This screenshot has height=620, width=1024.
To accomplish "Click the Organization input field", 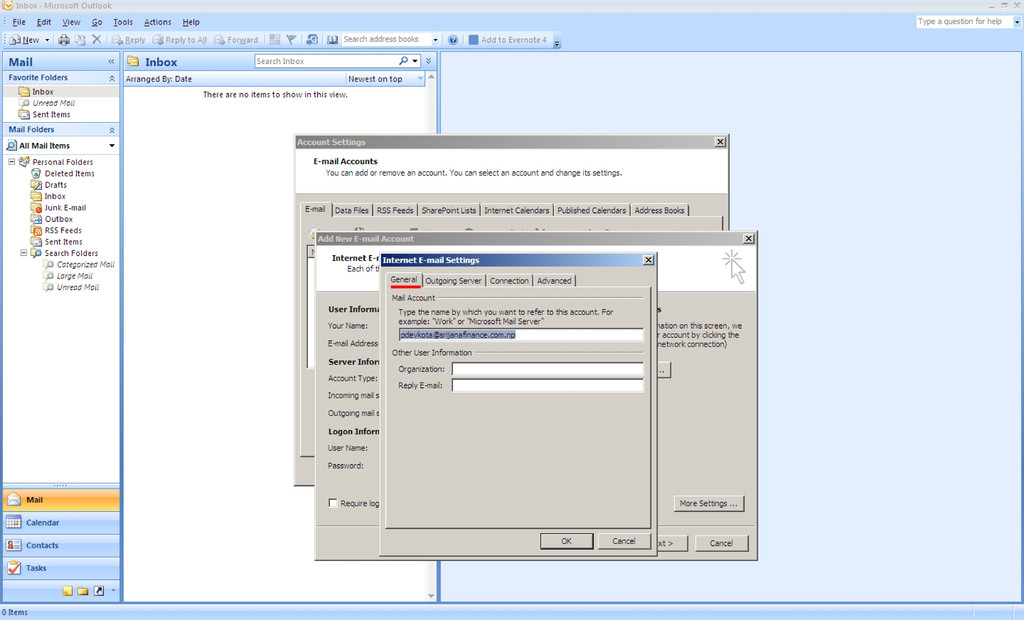I will 547,369.
